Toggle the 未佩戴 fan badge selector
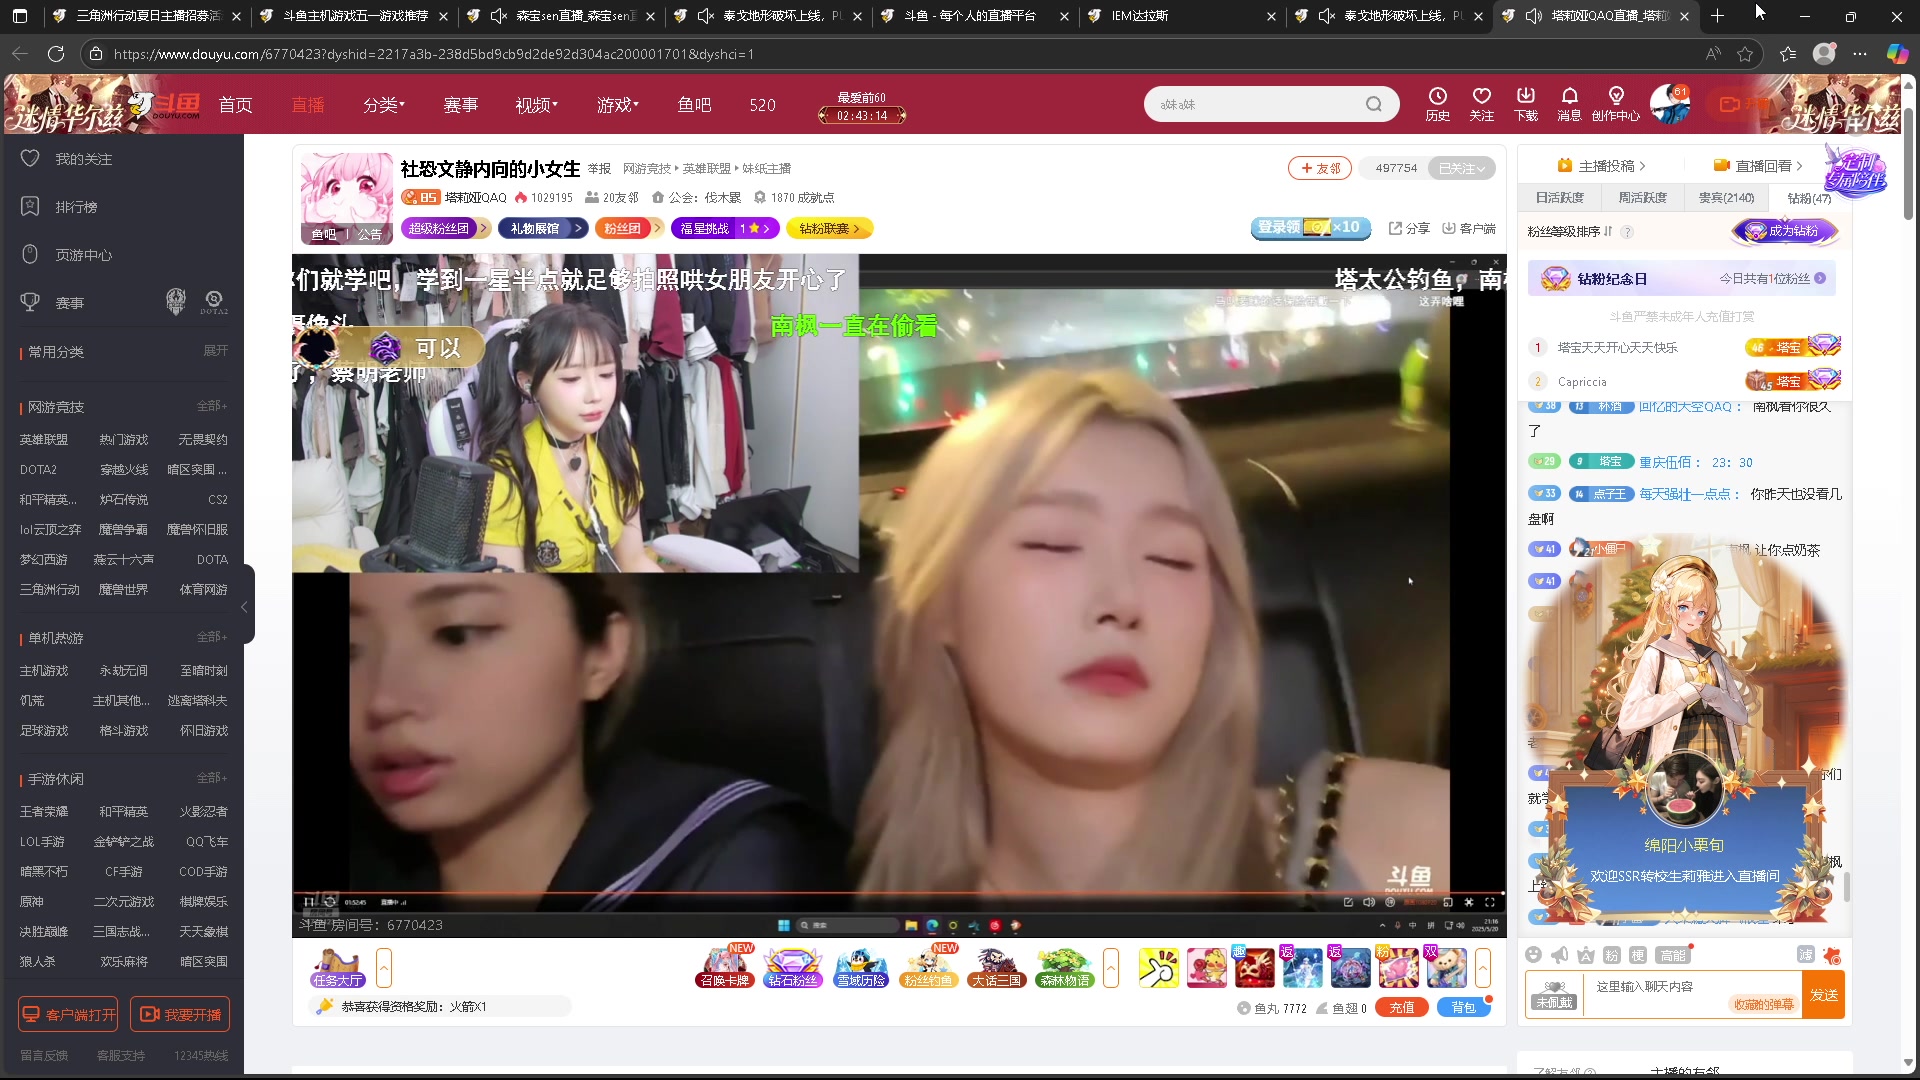 tap(1554, 995)
